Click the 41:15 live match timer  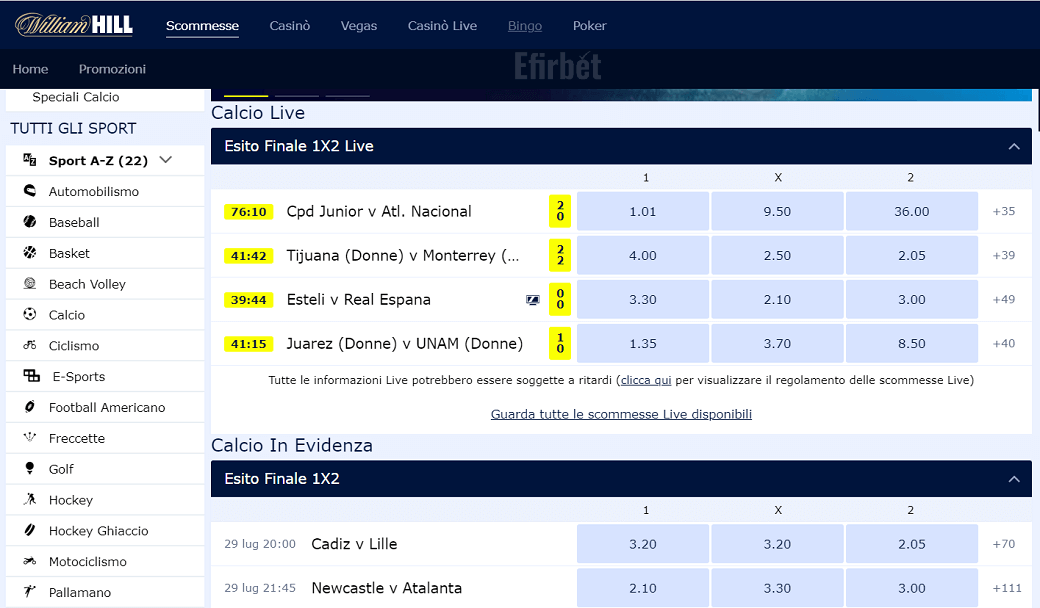click(249, 343)
